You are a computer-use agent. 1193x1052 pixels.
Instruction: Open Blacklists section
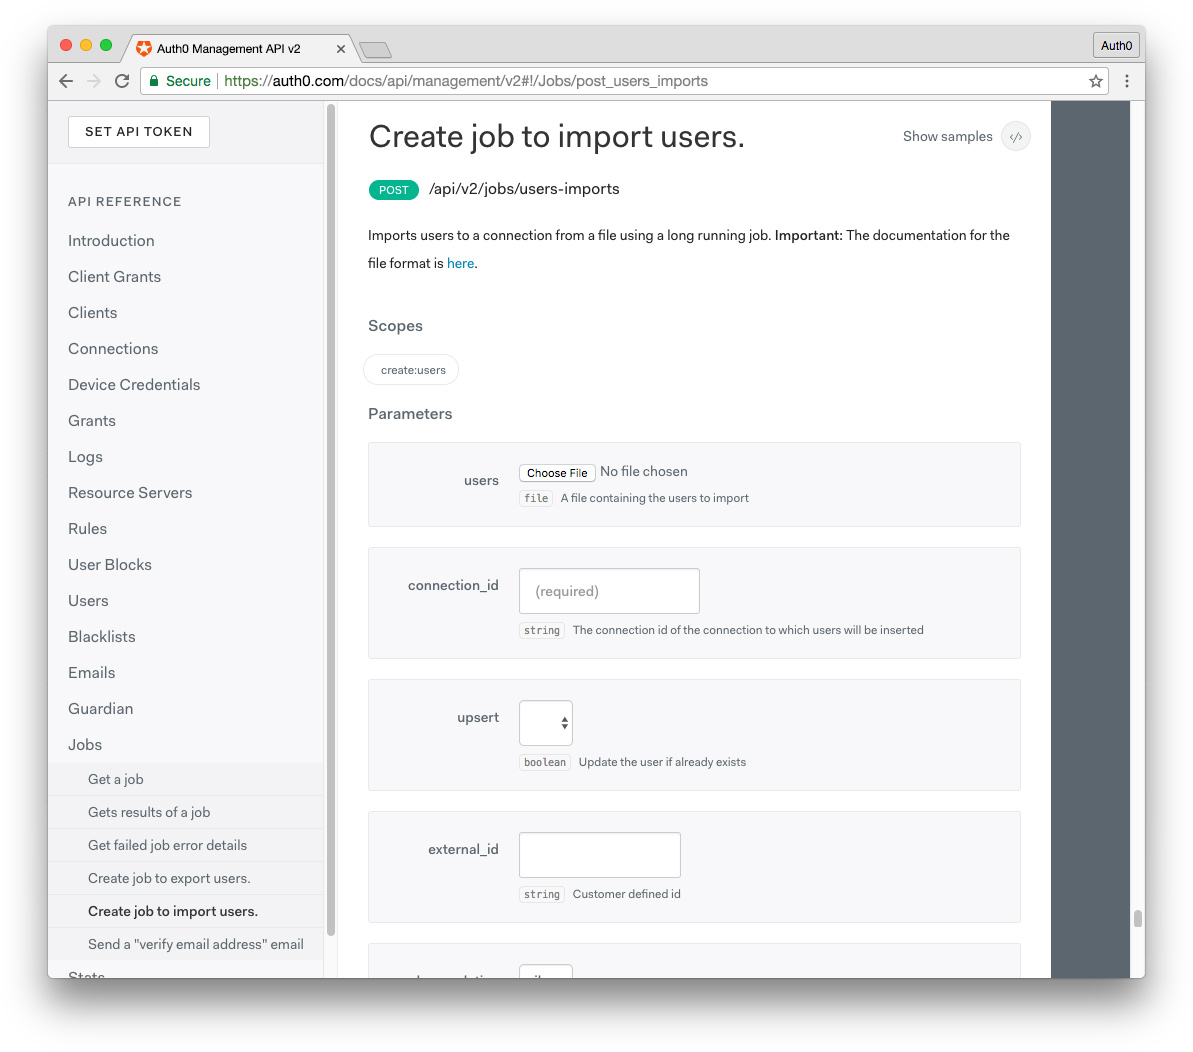pos(101,637)
